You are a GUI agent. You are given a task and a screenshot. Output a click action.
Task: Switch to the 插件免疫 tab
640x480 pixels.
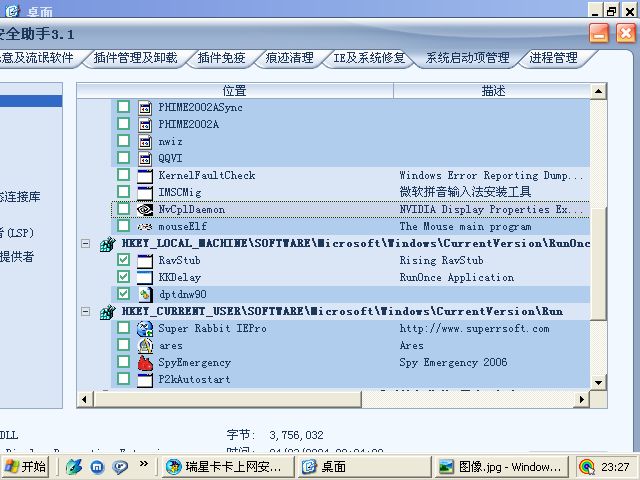pyautogui.click(x=221, y=58)
